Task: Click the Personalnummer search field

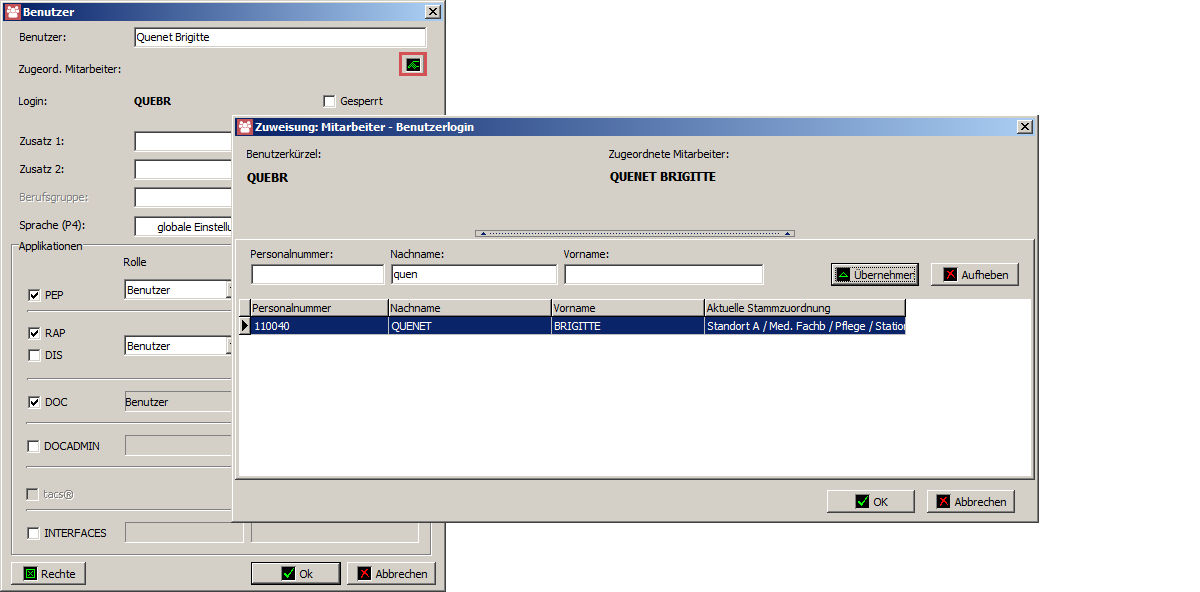Action: point(317,274)
